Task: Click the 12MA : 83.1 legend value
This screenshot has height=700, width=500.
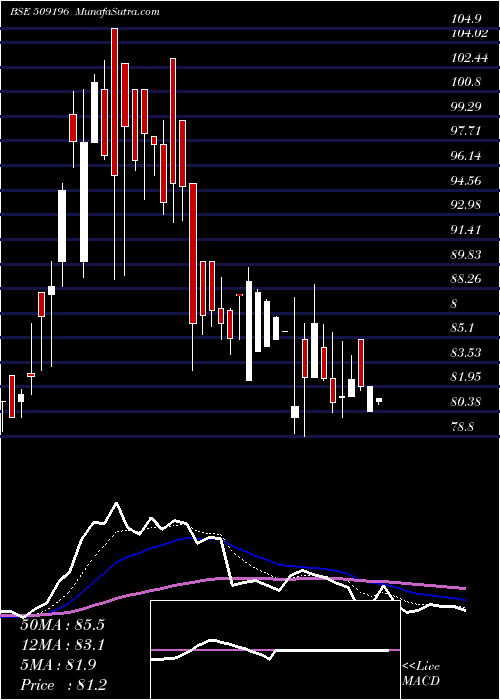Action: coord(63,645)
